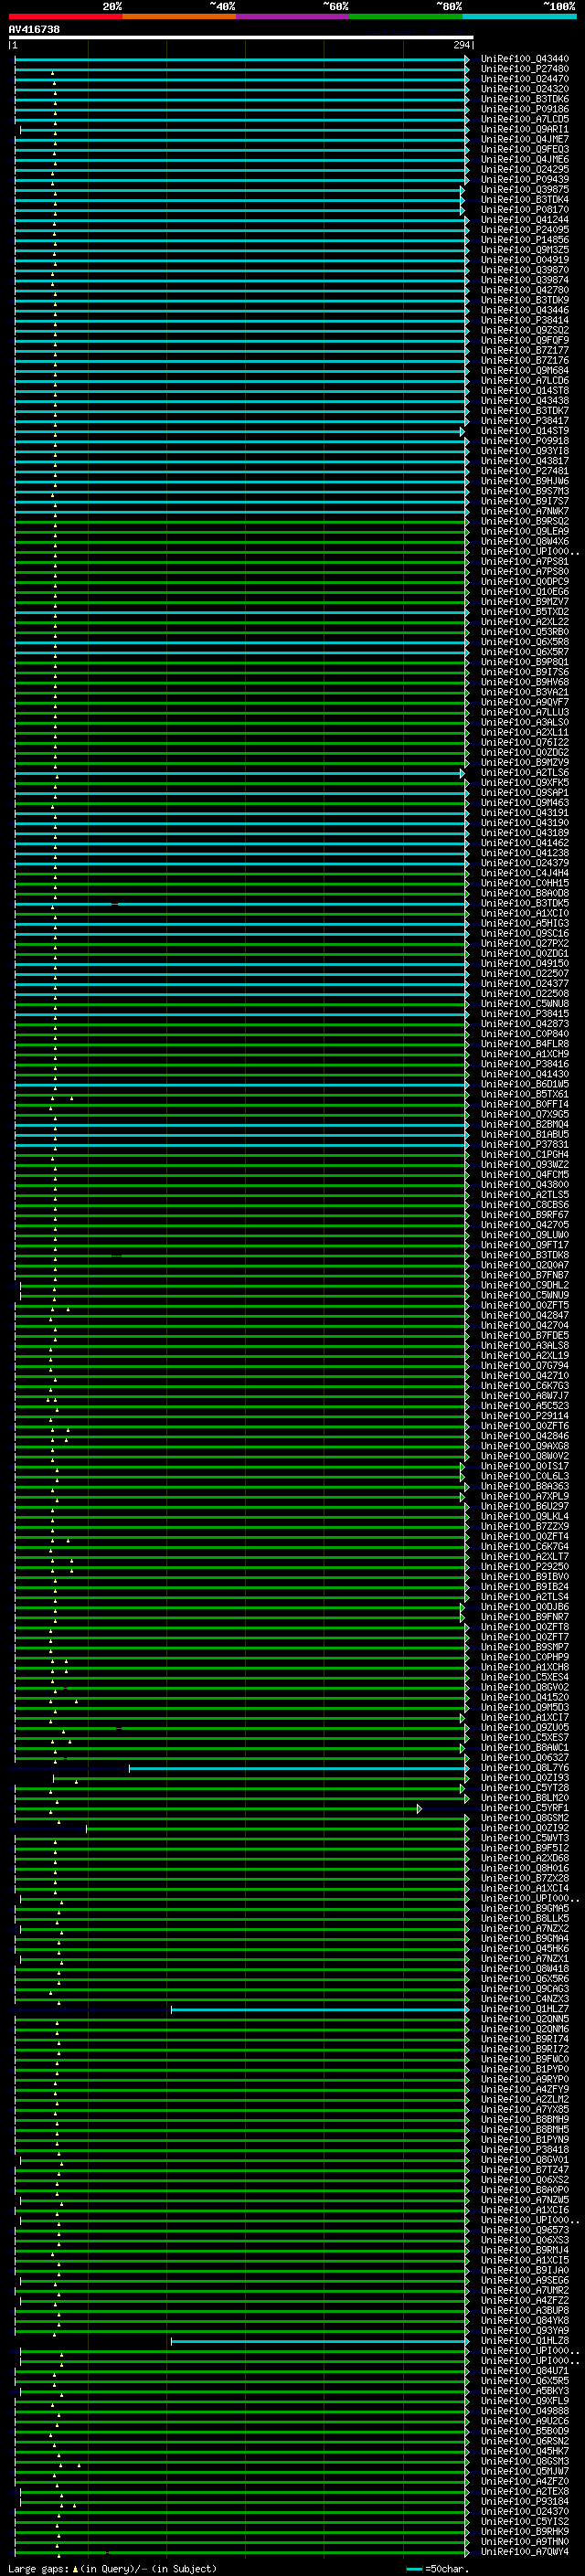The width and height of the screenshot is (585, 2576).
Task: Click the white query ruler bar
Action: pos(240,38)
